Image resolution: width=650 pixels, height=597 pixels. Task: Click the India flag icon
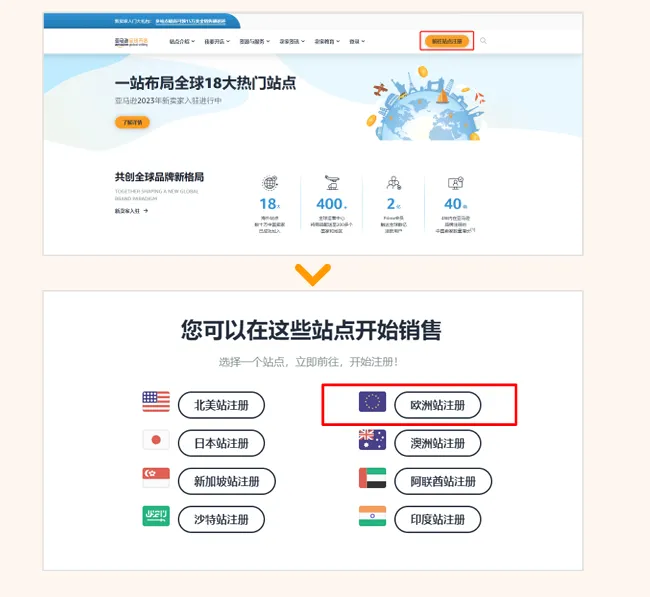[372, 516]
